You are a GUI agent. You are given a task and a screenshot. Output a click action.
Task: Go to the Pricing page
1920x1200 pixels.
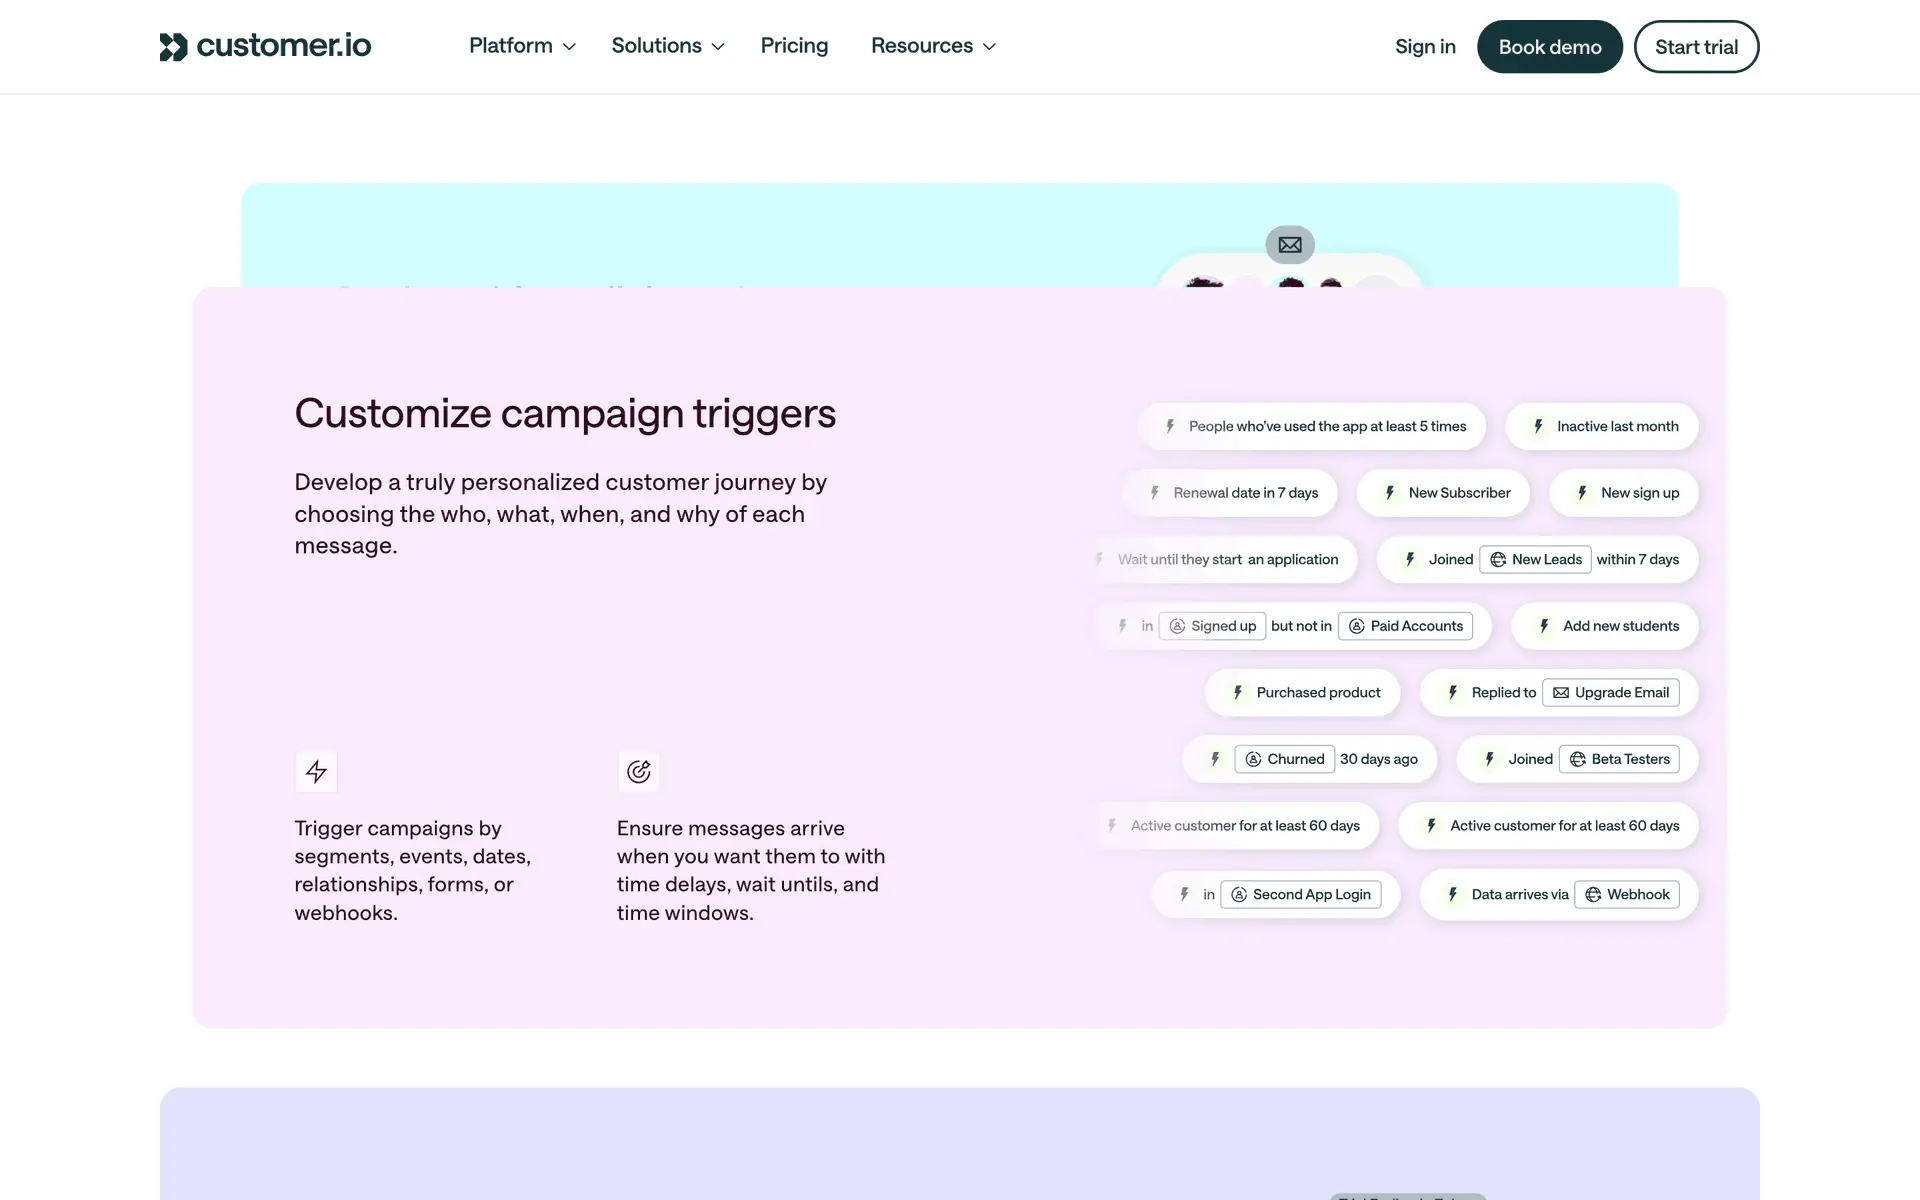tap(794, 46)
